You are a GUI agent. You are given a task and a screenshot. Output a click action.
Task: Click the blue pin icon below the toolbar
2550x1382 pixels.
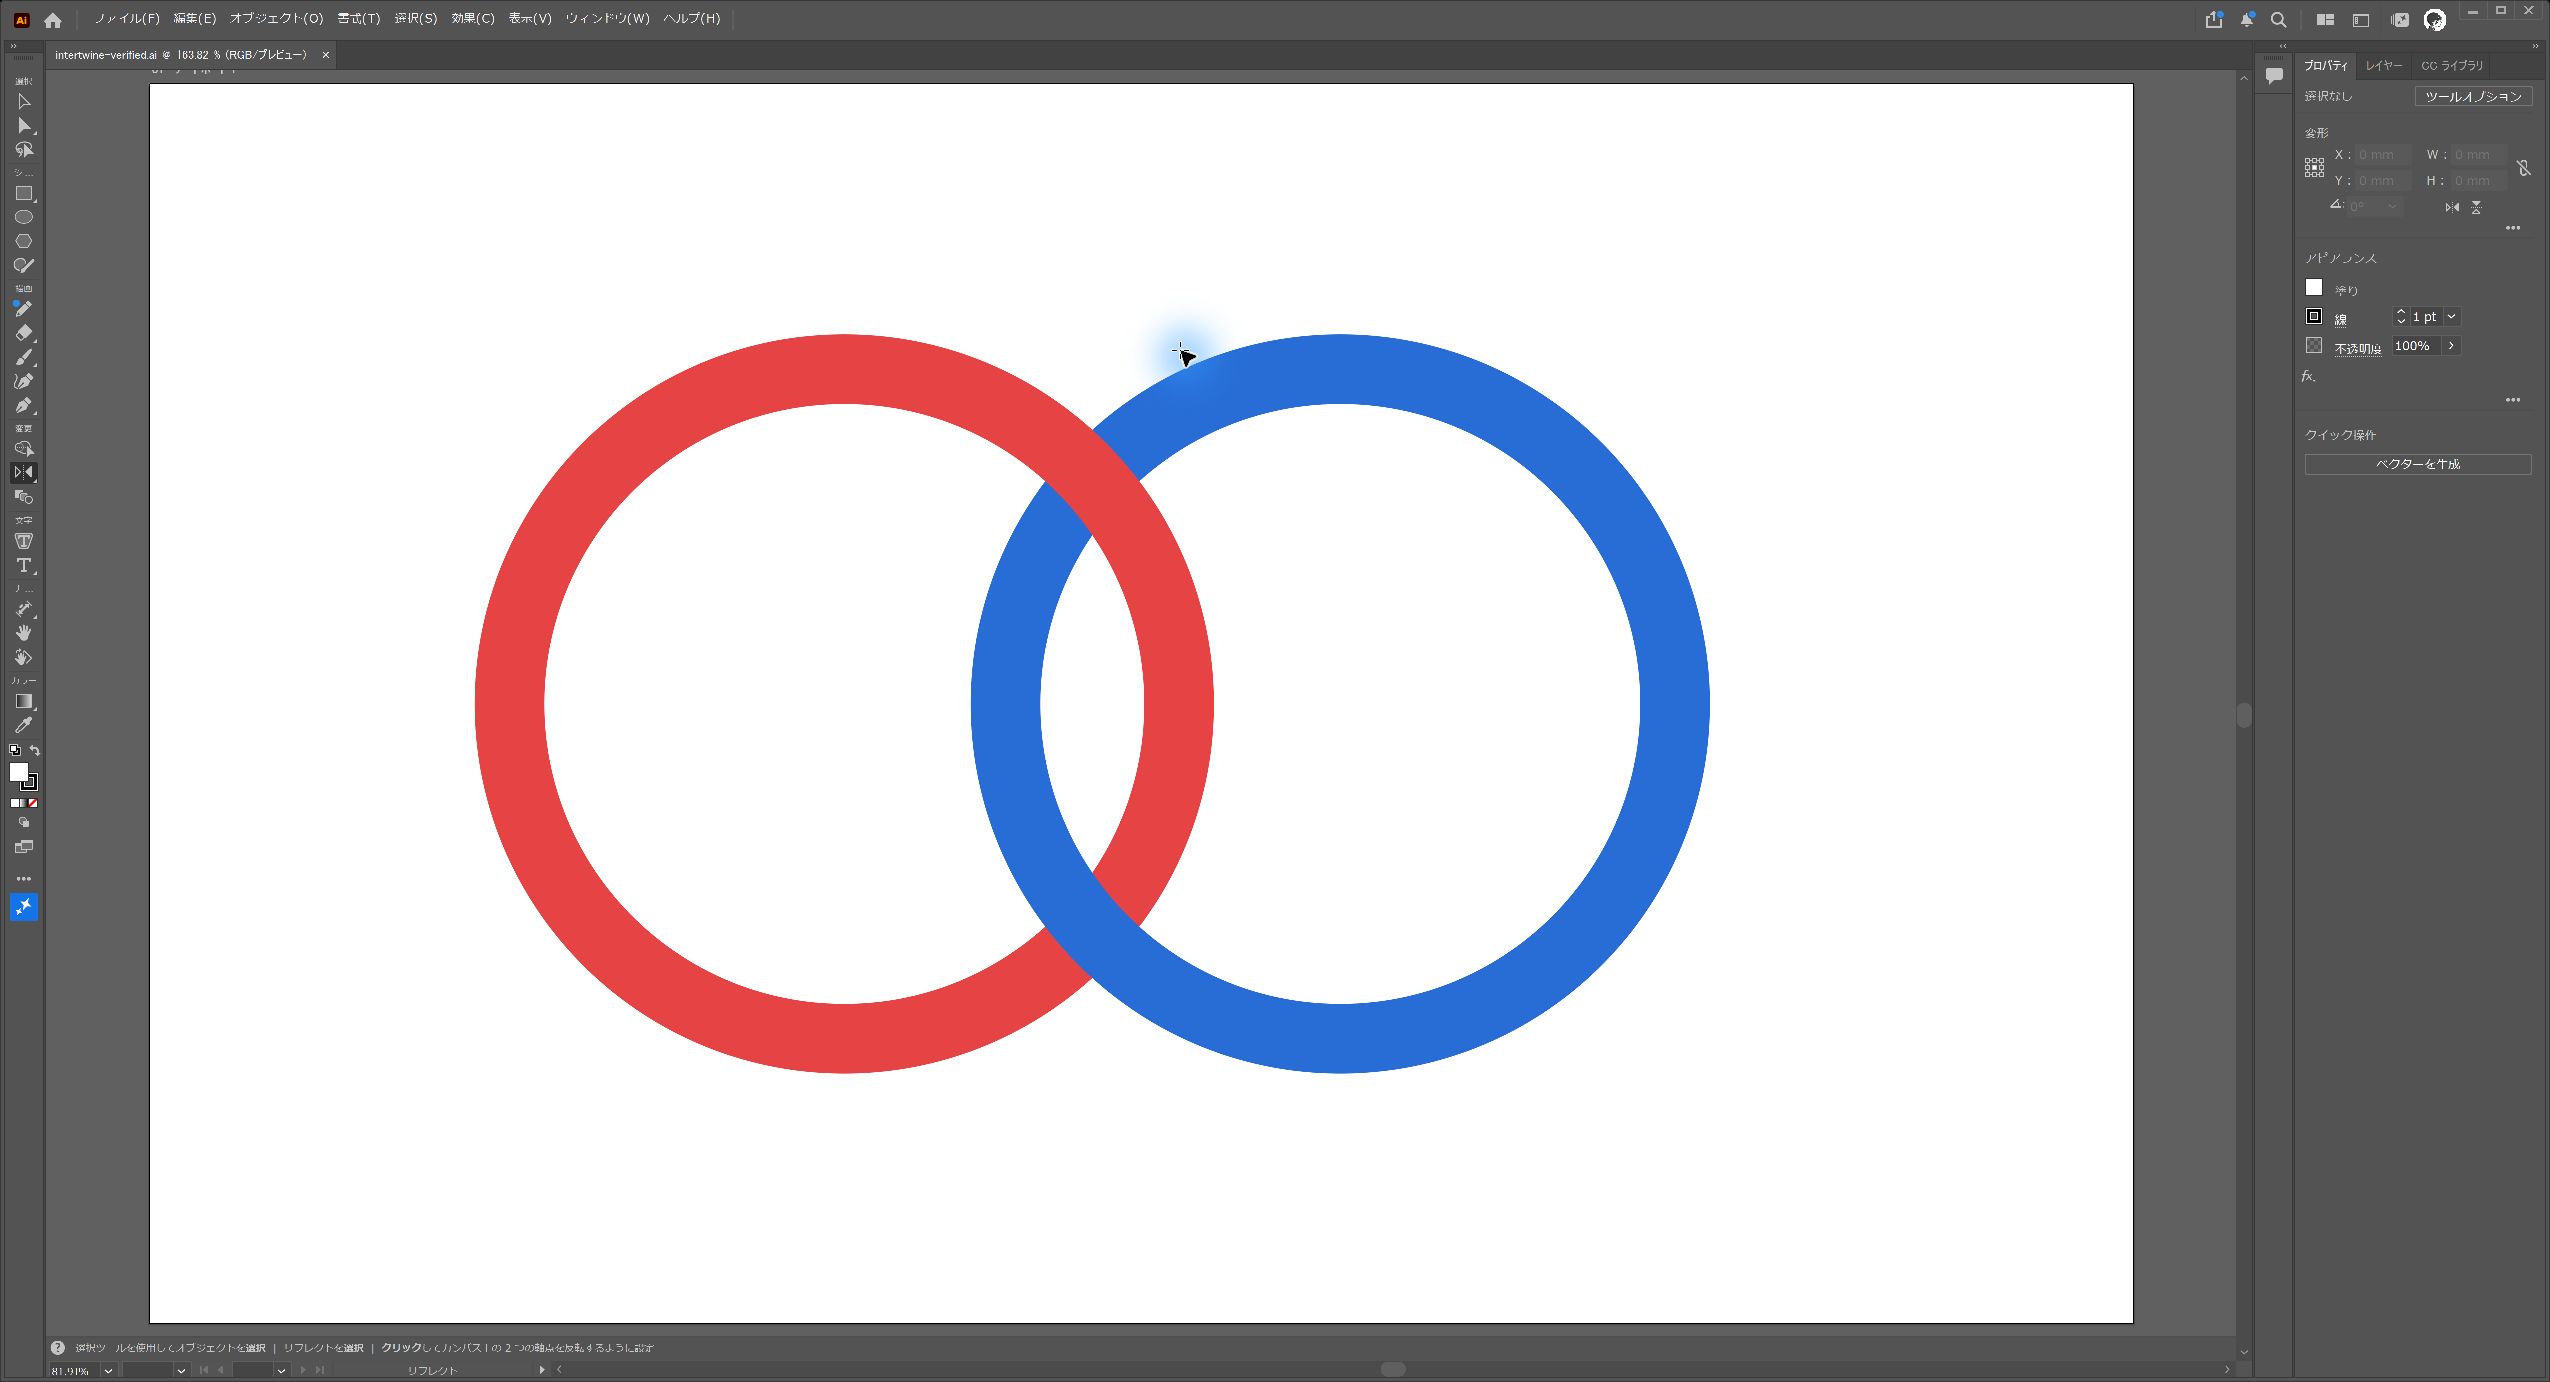(24, 907)
